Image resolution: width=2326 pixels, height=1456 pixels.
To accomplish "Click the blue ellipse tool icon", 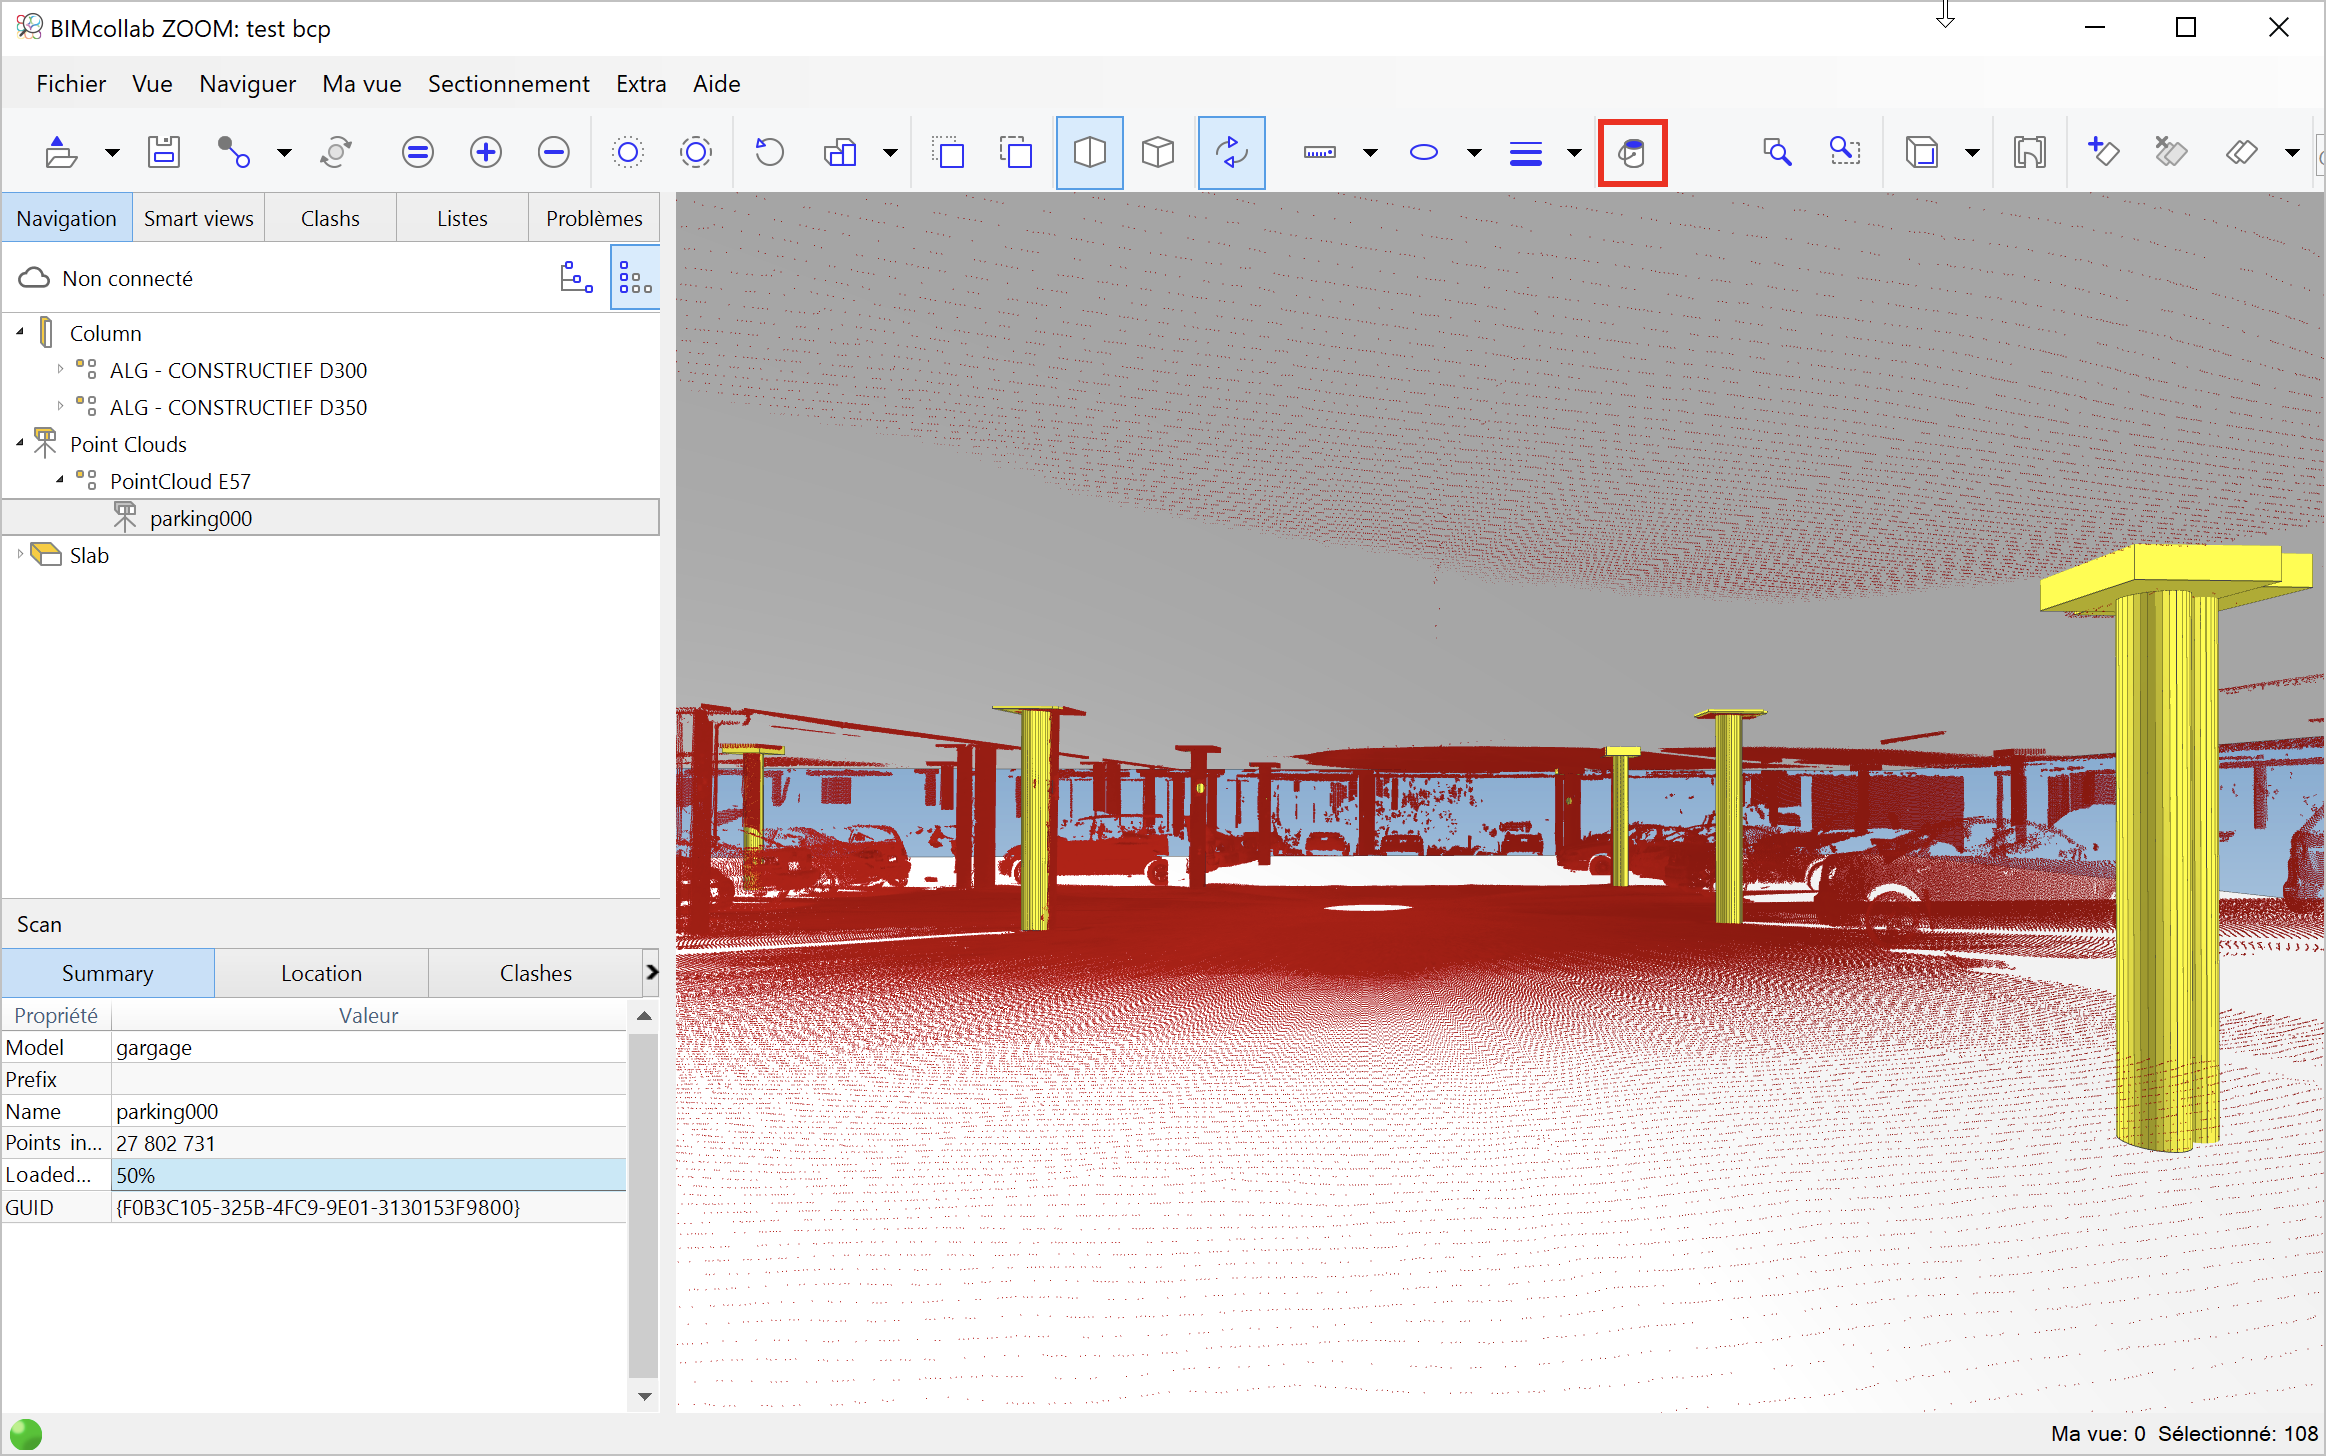I will [1424, 153].
